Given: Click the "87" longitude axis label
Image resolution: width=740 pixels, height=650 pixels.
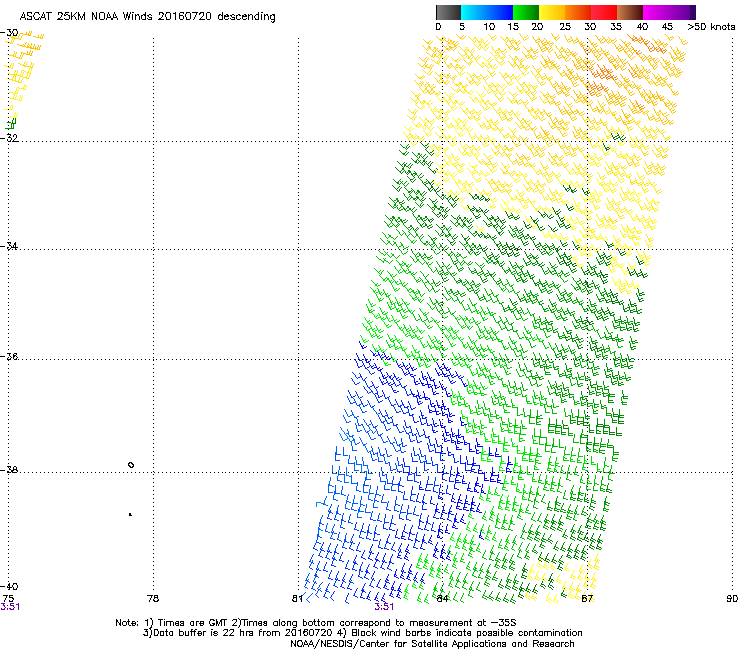Looking at the screenshot, I should point(587,599).
